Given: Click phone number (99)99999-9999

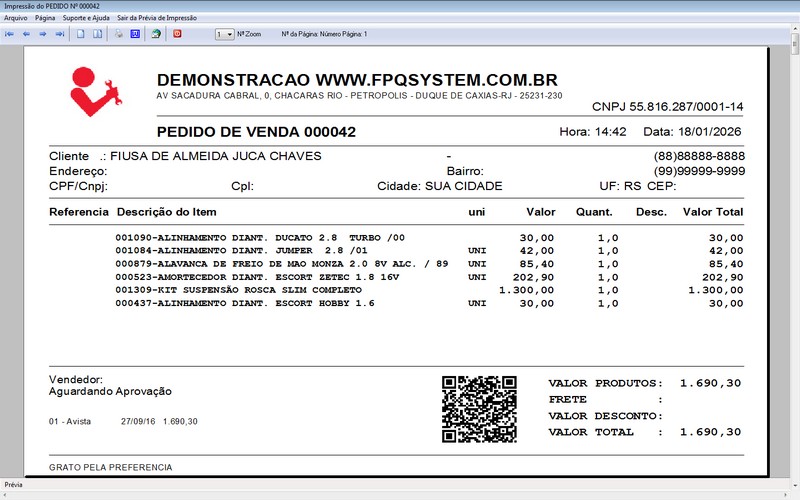Looking at the screenshot, I should click(x=699, y=171).
